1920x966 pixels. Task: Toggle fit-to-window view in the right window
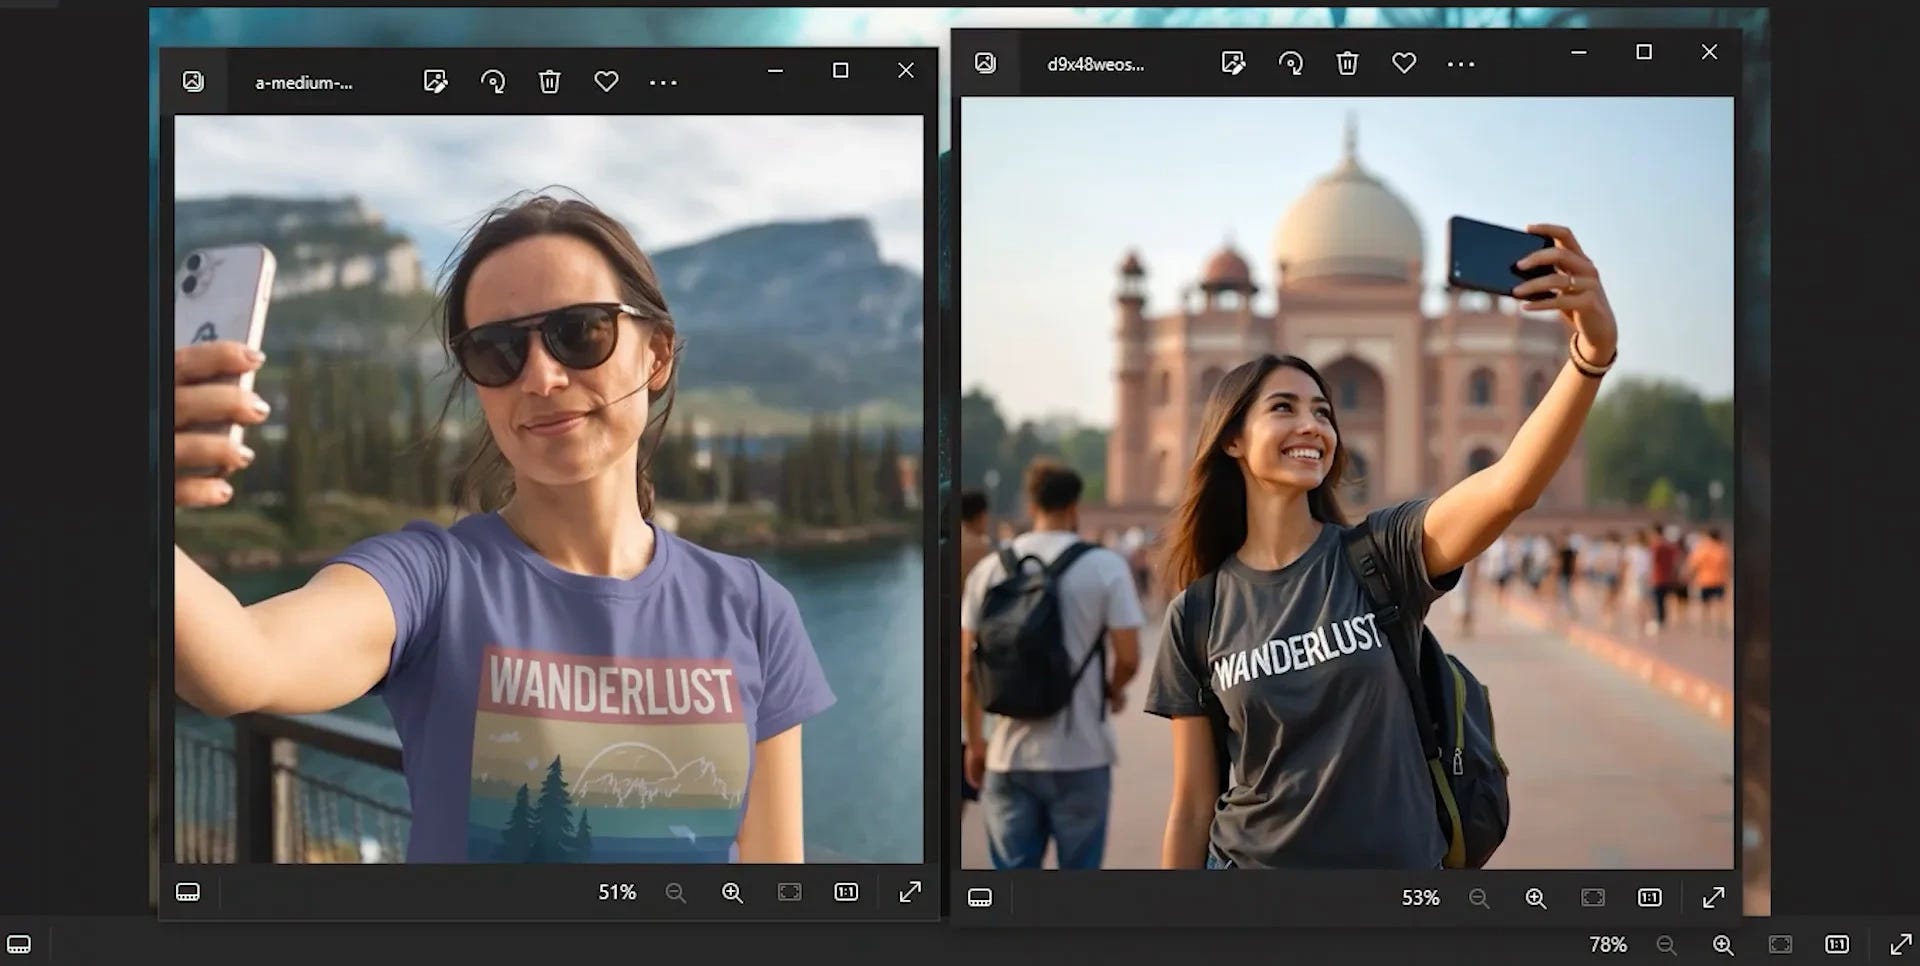1591,898
